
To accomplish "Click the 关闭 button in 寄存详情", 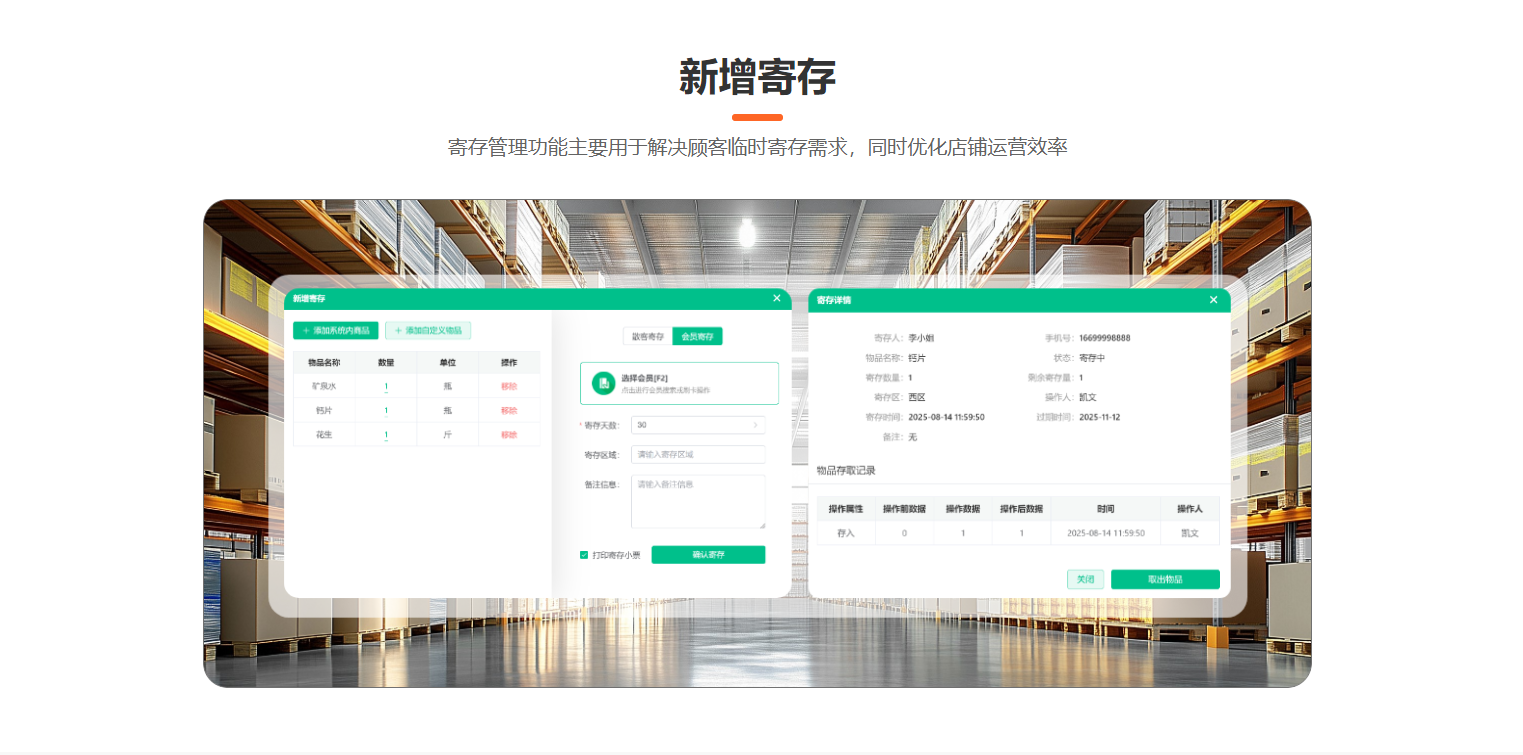I will point(1085,579).
